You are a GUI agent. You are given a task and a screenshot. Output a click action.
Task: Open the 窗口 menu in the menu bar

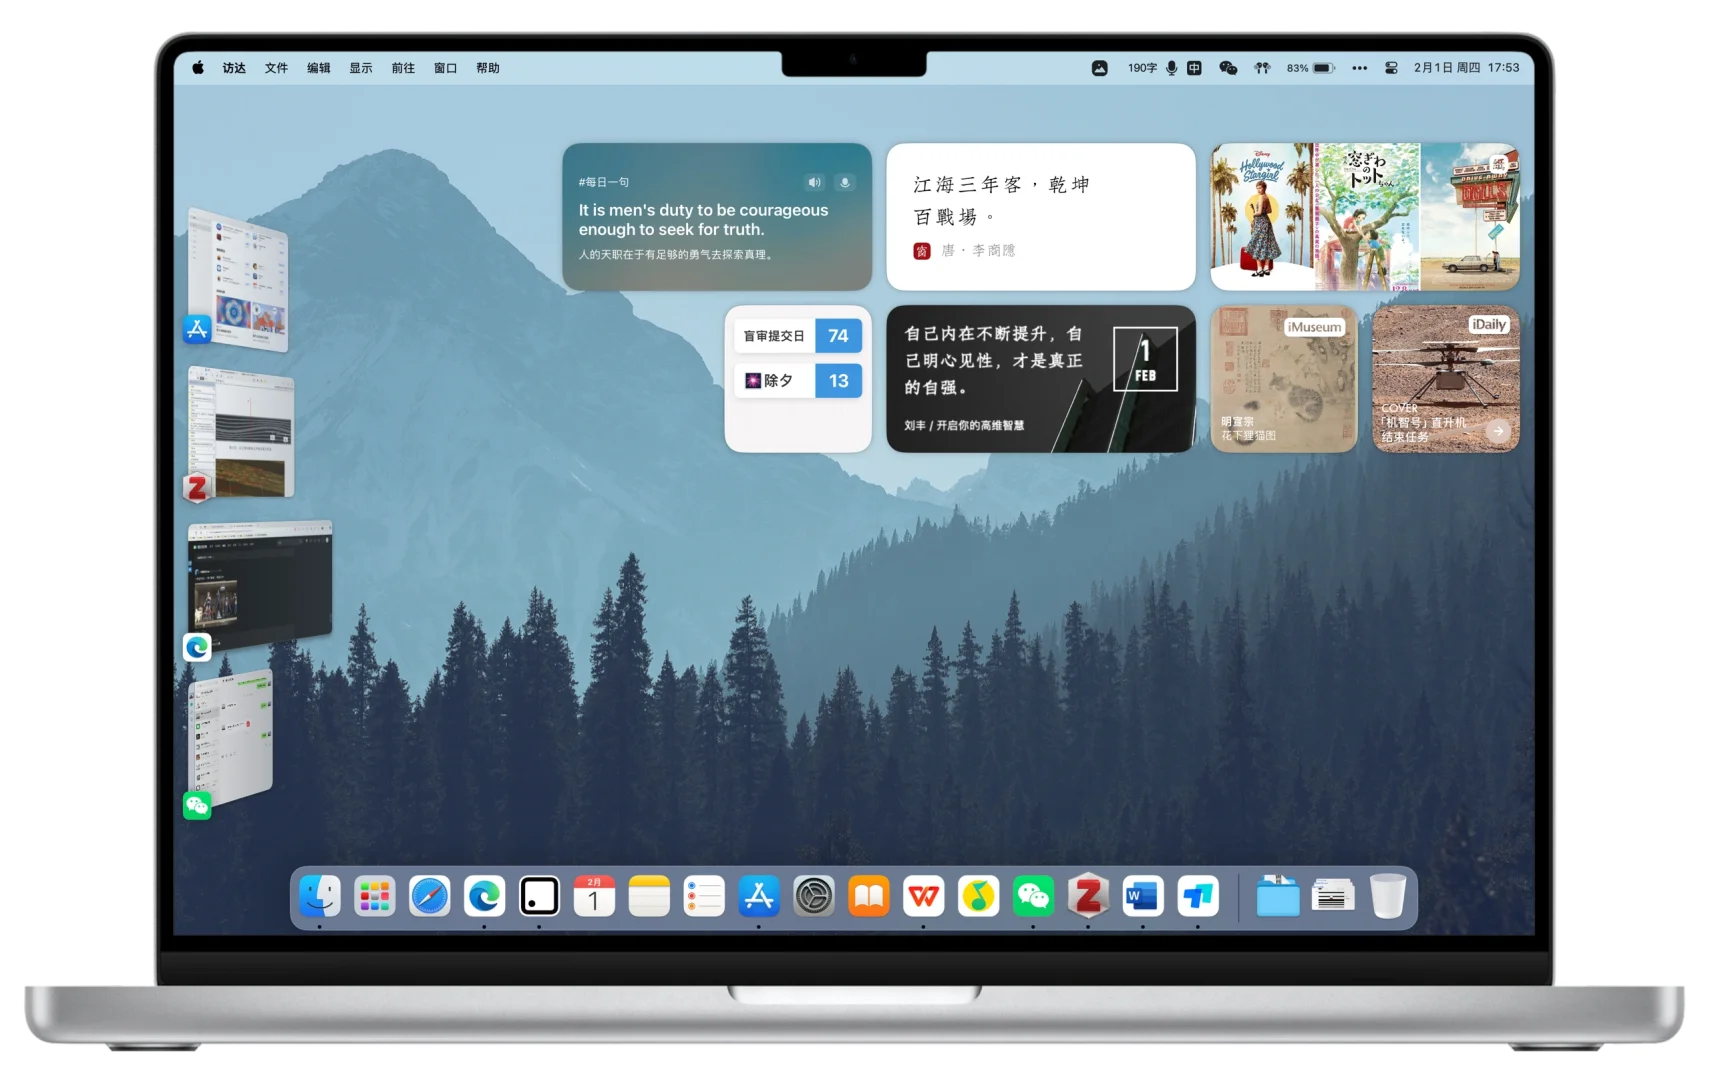coord(444,68)
